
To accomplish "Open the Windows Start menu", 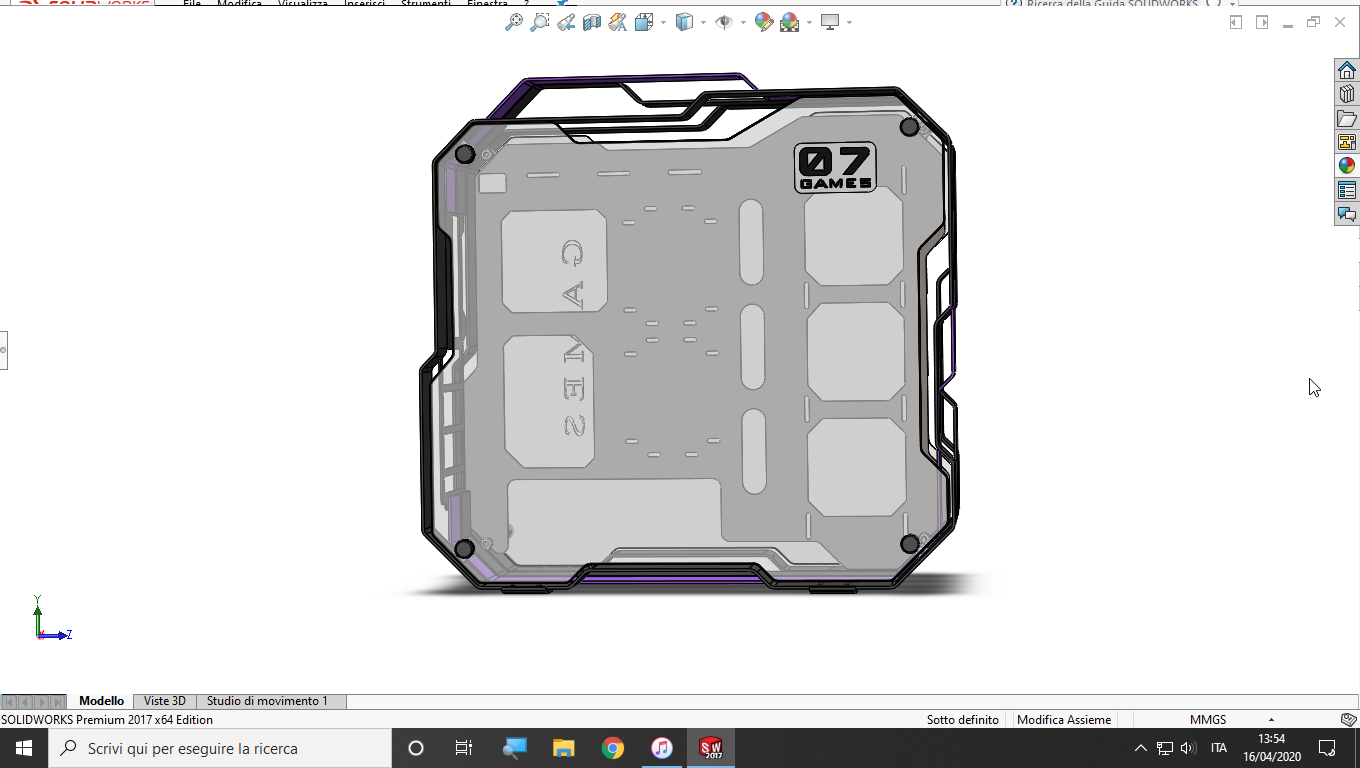I will 24,748.
